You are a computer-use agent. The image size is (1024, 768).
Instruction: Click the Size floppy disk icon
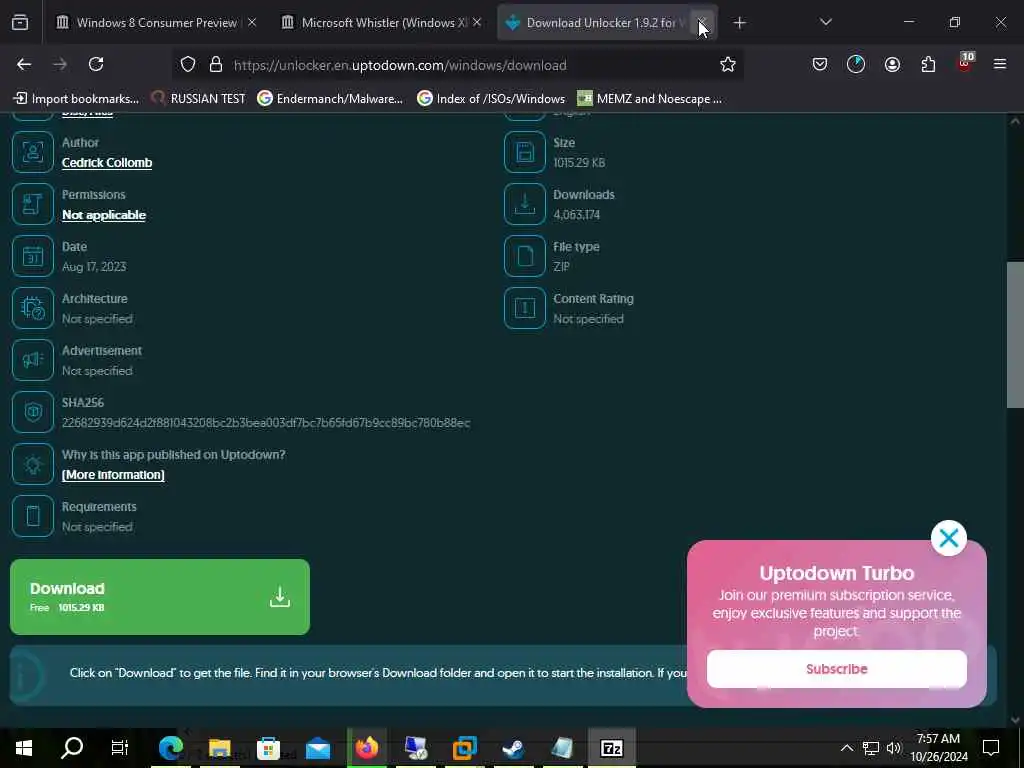524,152
